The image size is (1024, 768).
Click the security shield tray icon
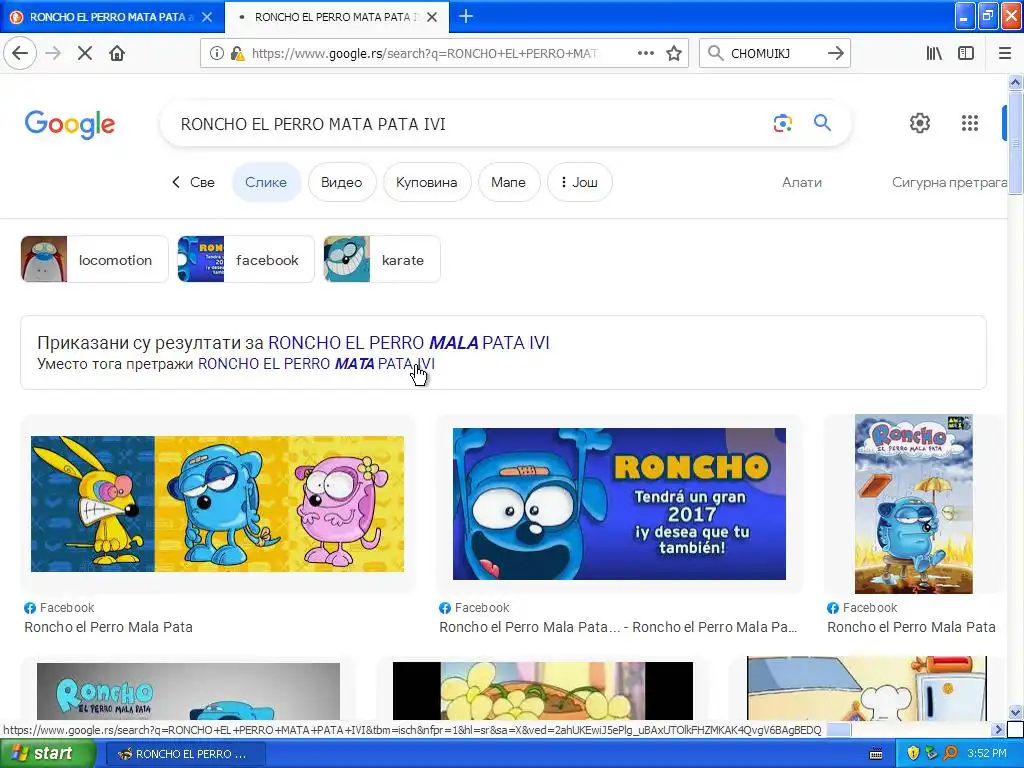pos(913,753)
